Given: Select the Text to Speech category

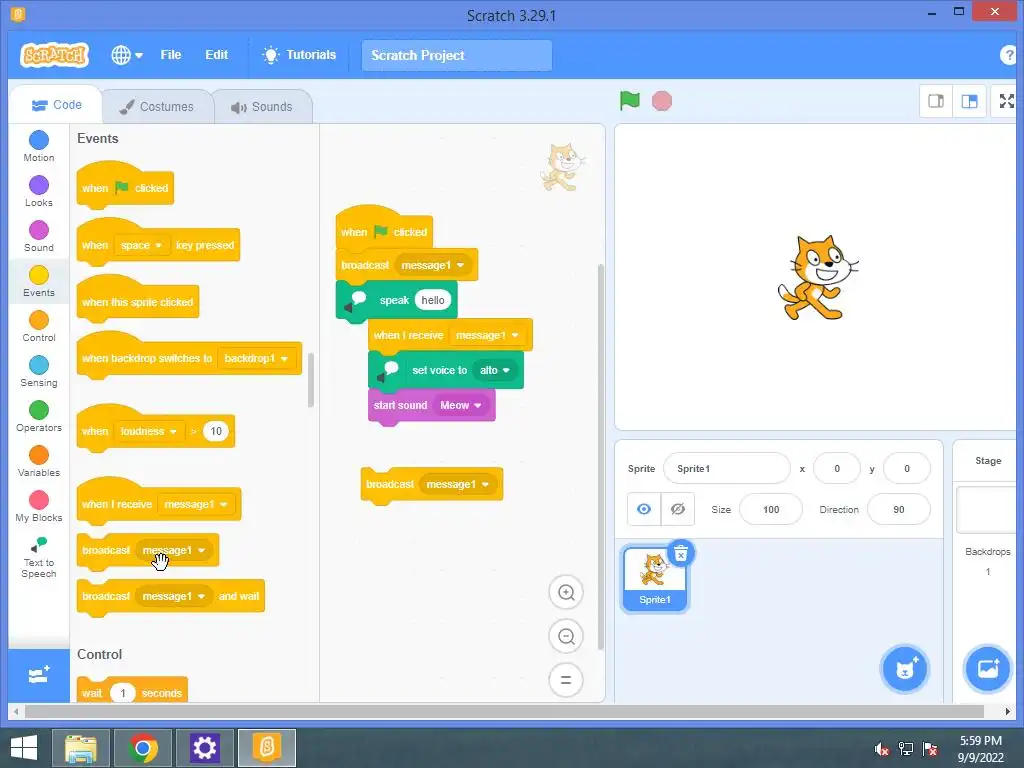Looking at the screenshot, I should pos(39,558).
